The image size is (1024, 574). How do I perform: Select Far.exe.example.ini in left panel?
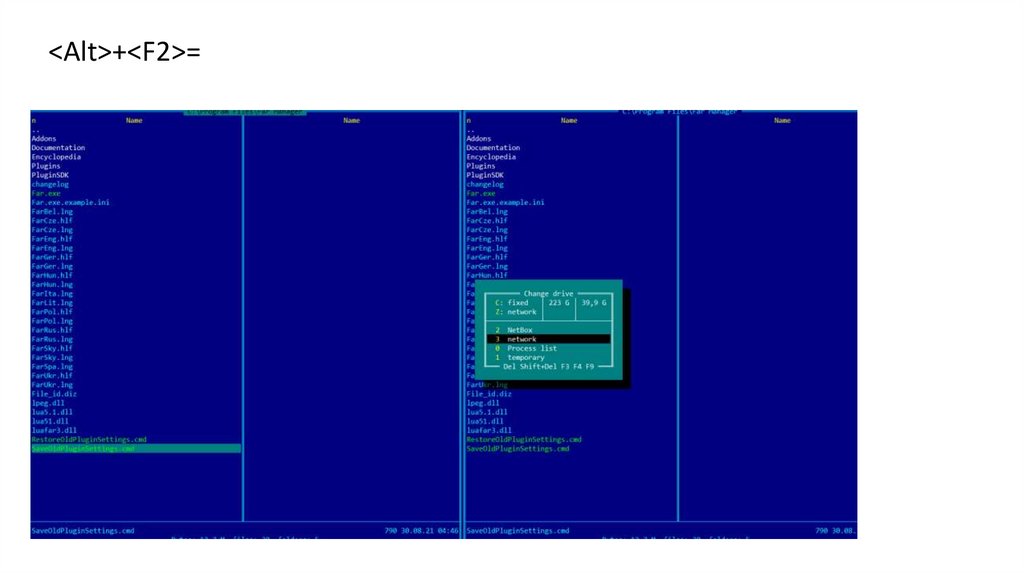(71, 203)
